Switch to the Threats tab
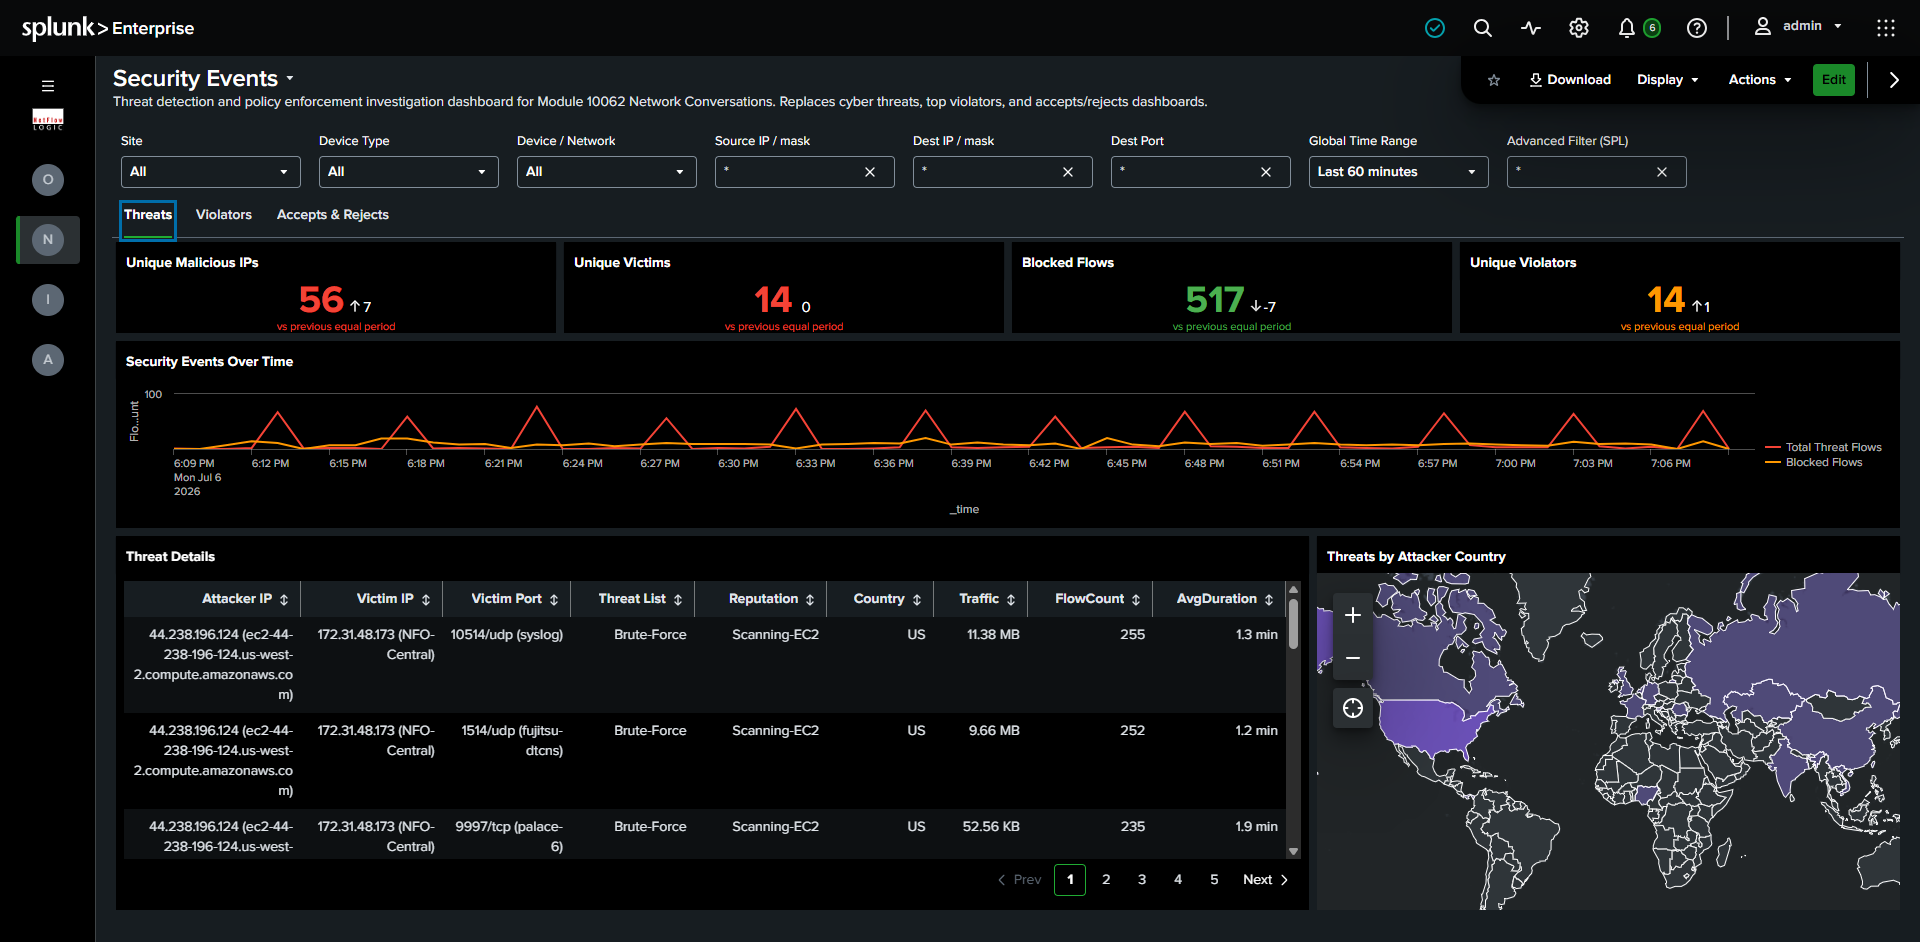This screenshot has height=942, width=1920. [x=148, y=215]
